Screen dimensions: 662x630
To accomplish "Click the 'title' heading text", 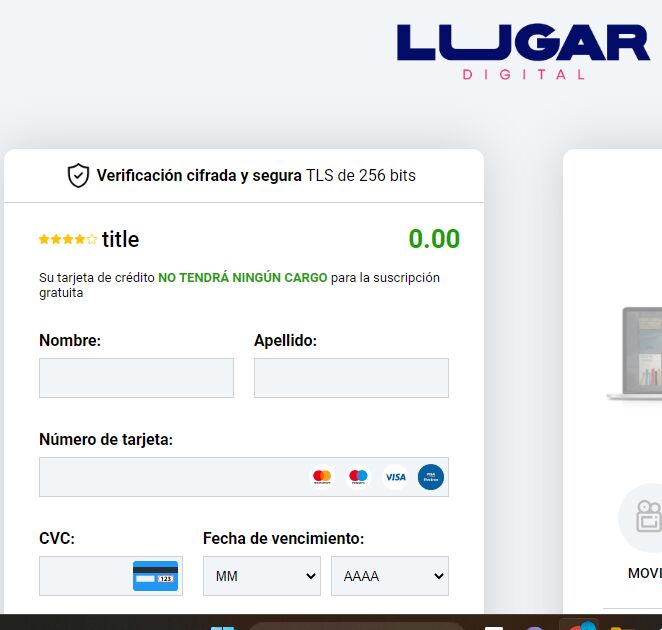I will coord(120,239).
